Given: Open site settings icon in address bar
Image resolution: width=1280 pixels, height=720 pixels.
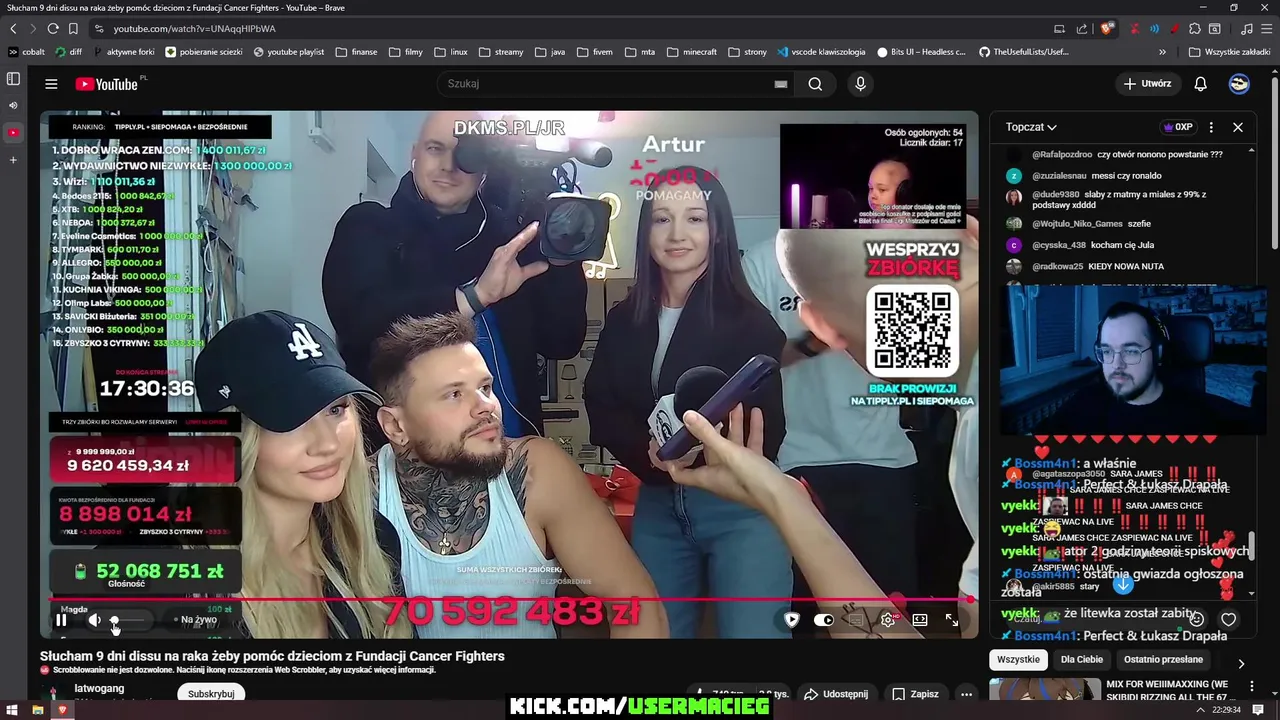Looking at the screenshot, I should click(98, 29).
